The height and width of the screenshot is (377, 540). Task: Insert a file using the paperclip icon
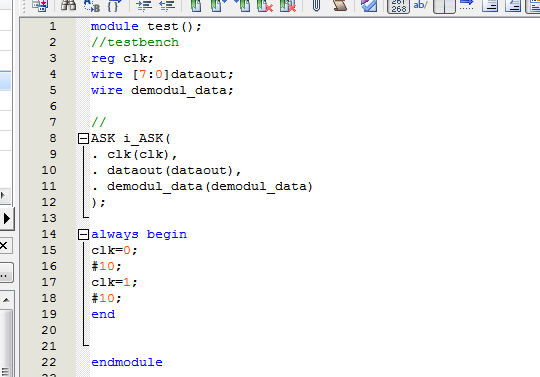coord(316,5)
